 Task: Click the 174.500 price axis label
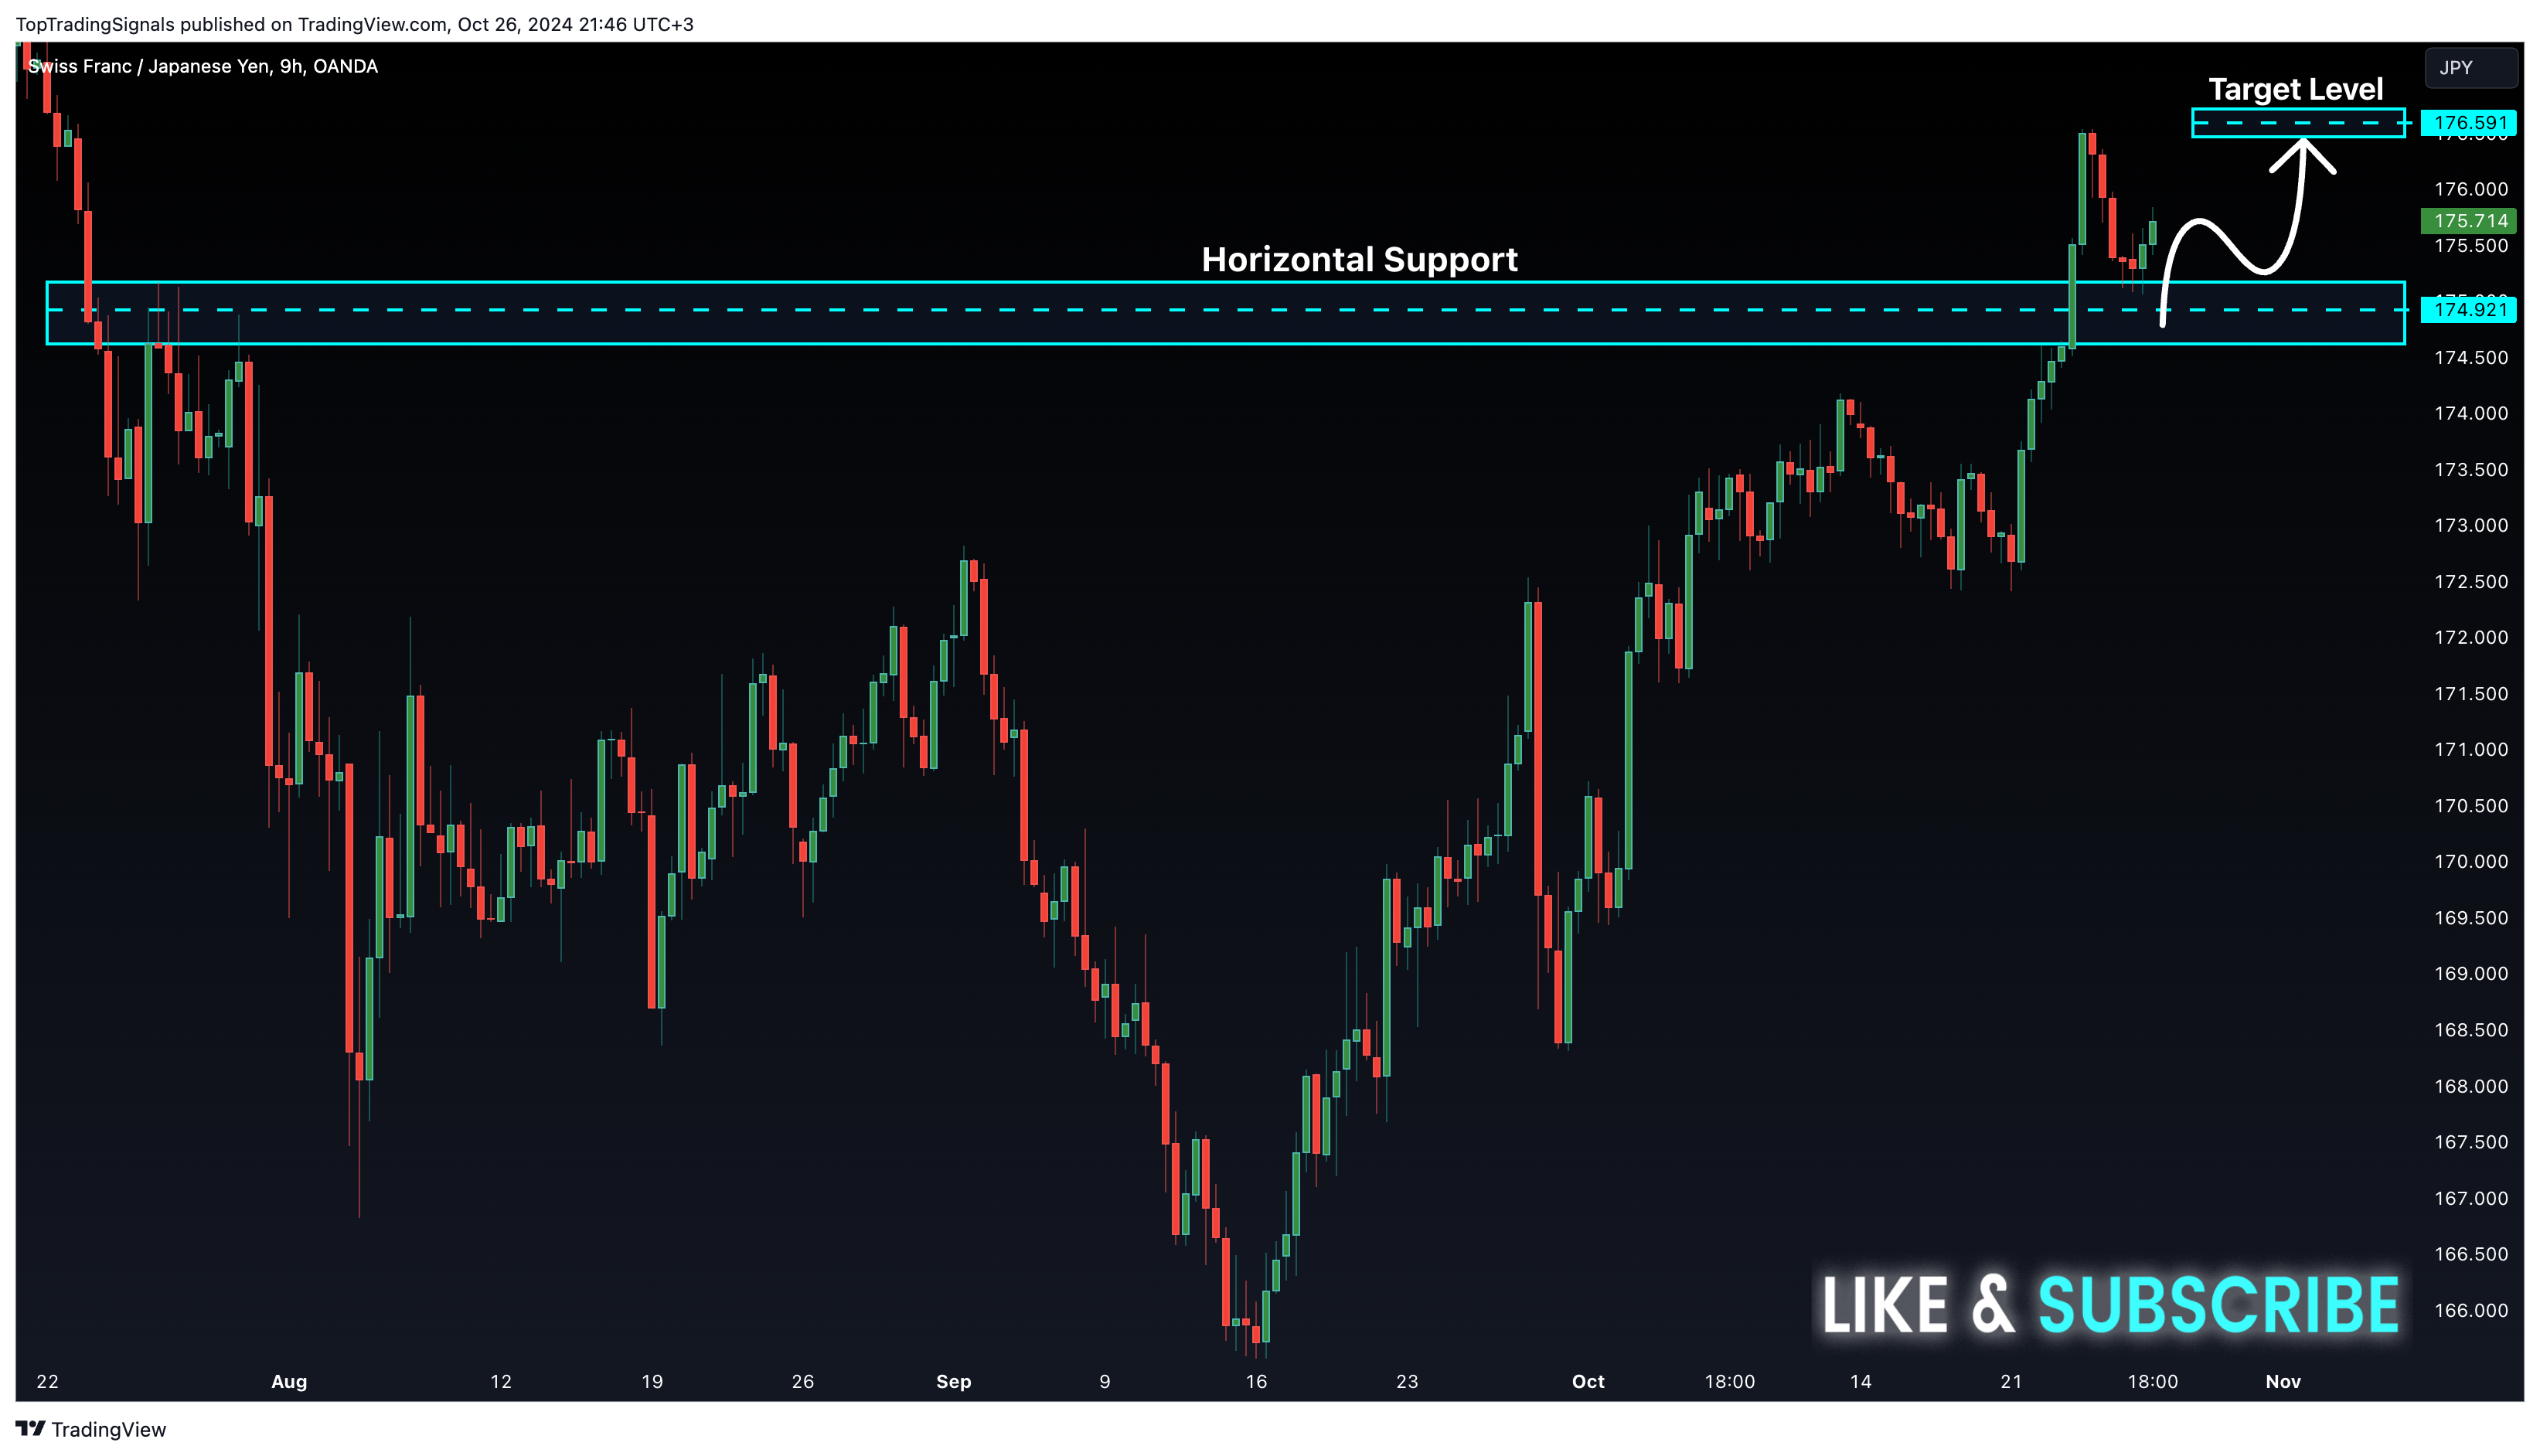(x=2470, y=357)
